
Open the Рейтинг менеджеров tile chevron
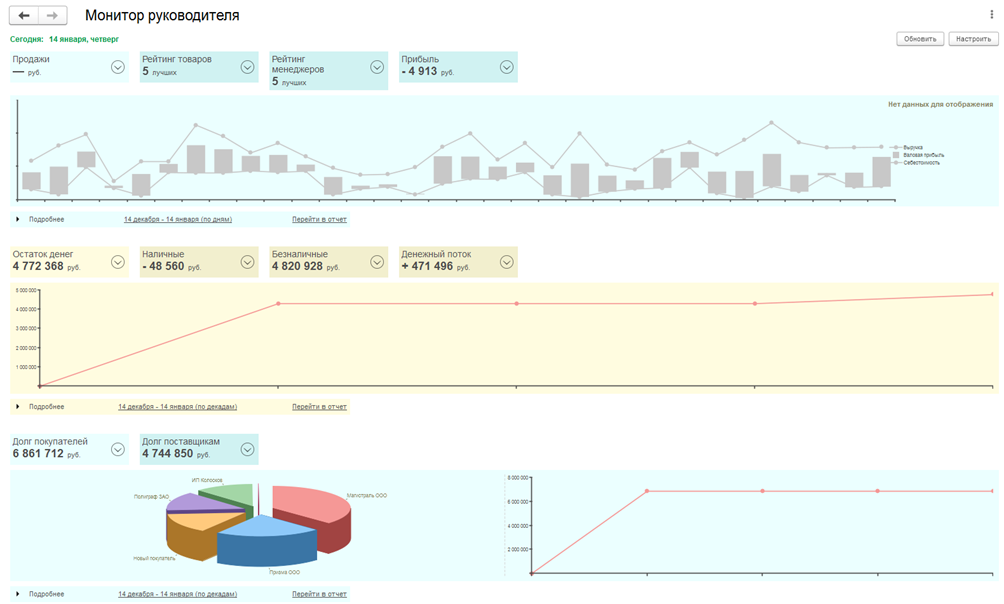(x=377, y=67)
